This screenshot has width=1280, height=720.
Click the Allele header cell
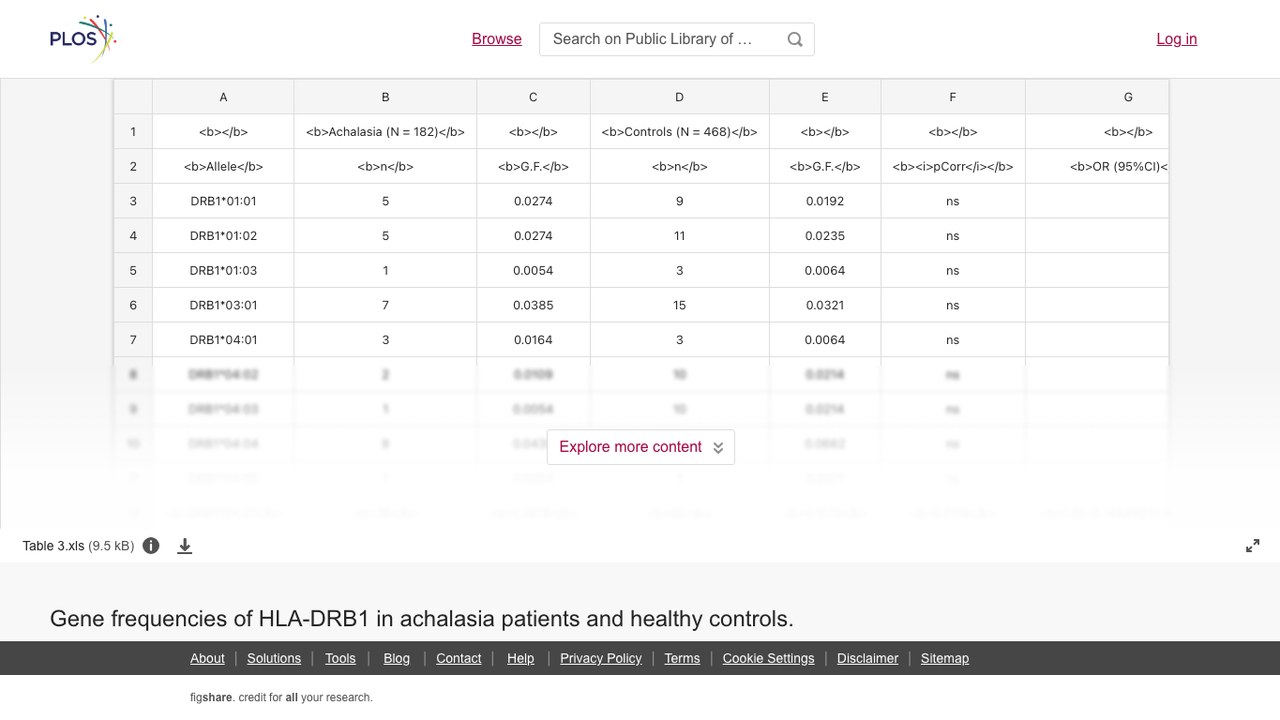click(x=223, y=166)
